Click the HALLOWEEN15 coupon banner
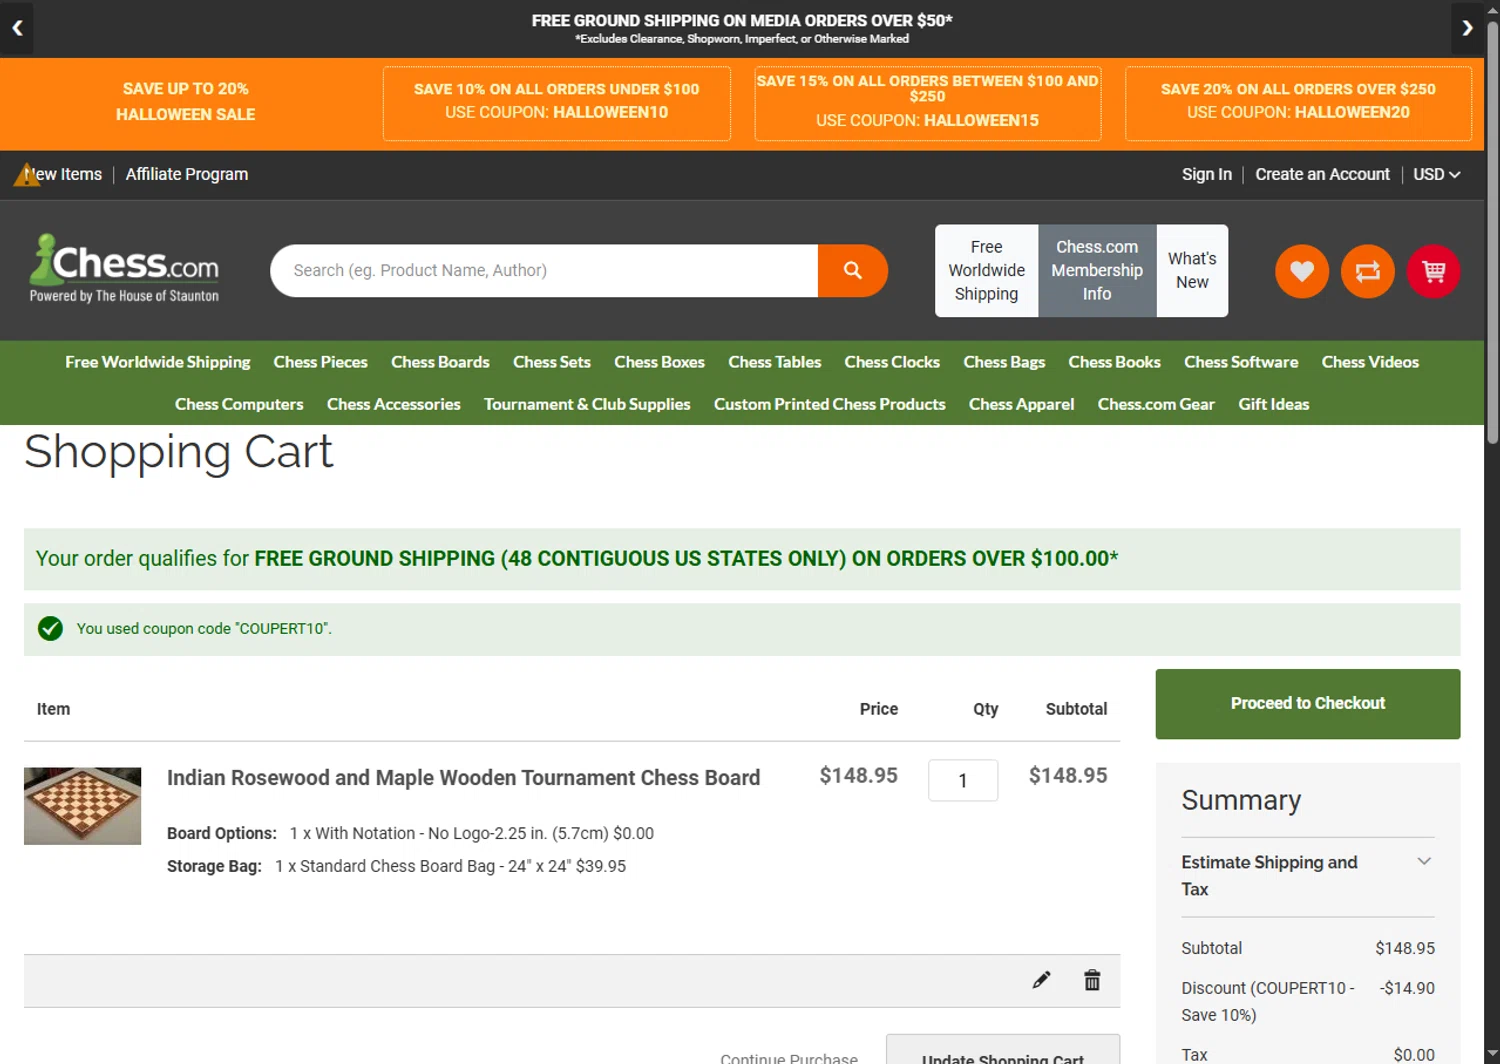Screen dimensions: 1500x1064 click(x=927, y=103)
